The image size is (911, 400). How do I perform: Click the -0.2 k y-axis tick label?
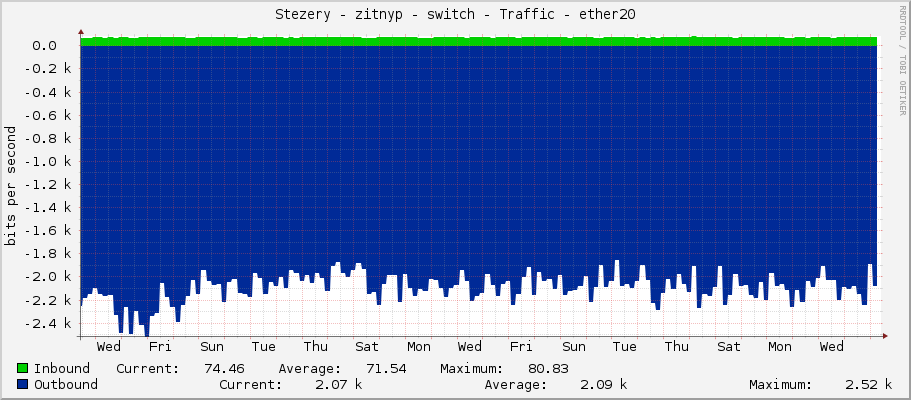click(x=48, y=69)
